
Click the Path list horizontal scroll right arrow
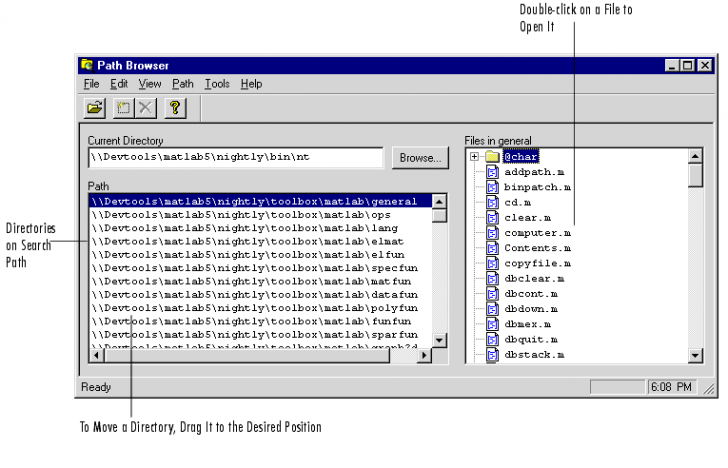tap(424, 355)
